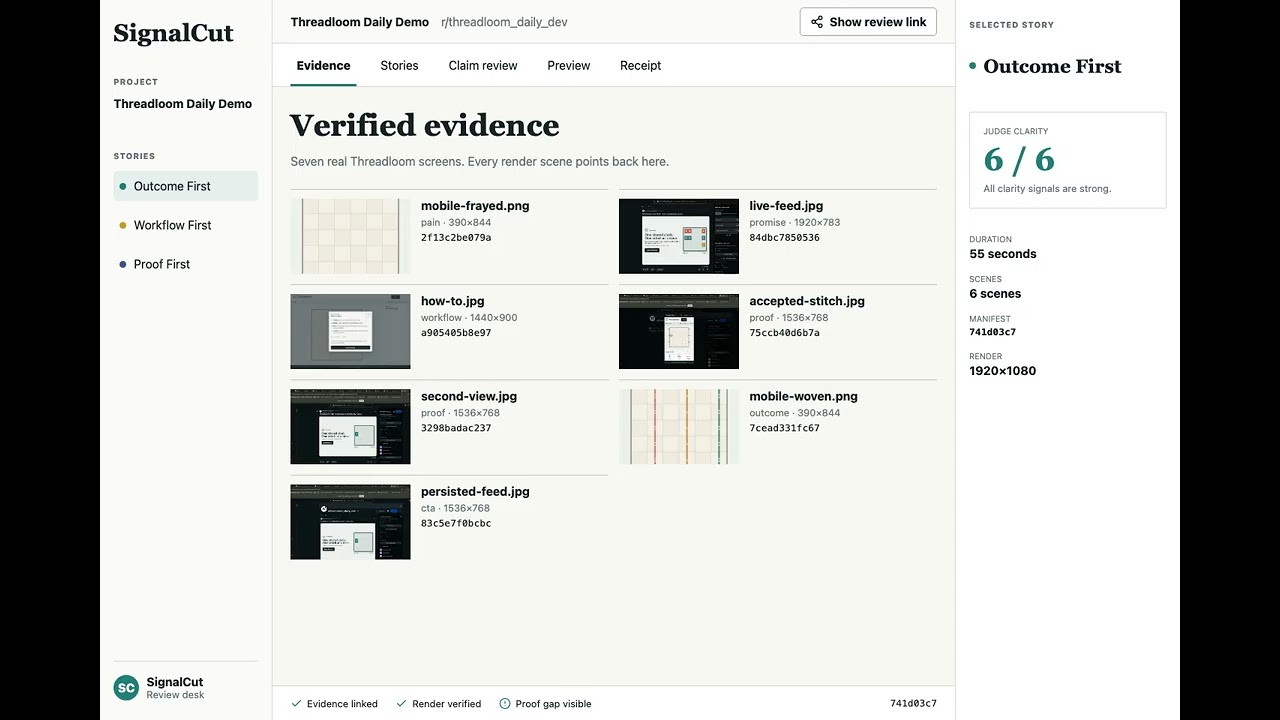The image size is (1280, 720).
Task: Open the mobile-woven.png thumbnail
Action: (x=679, y=427)
